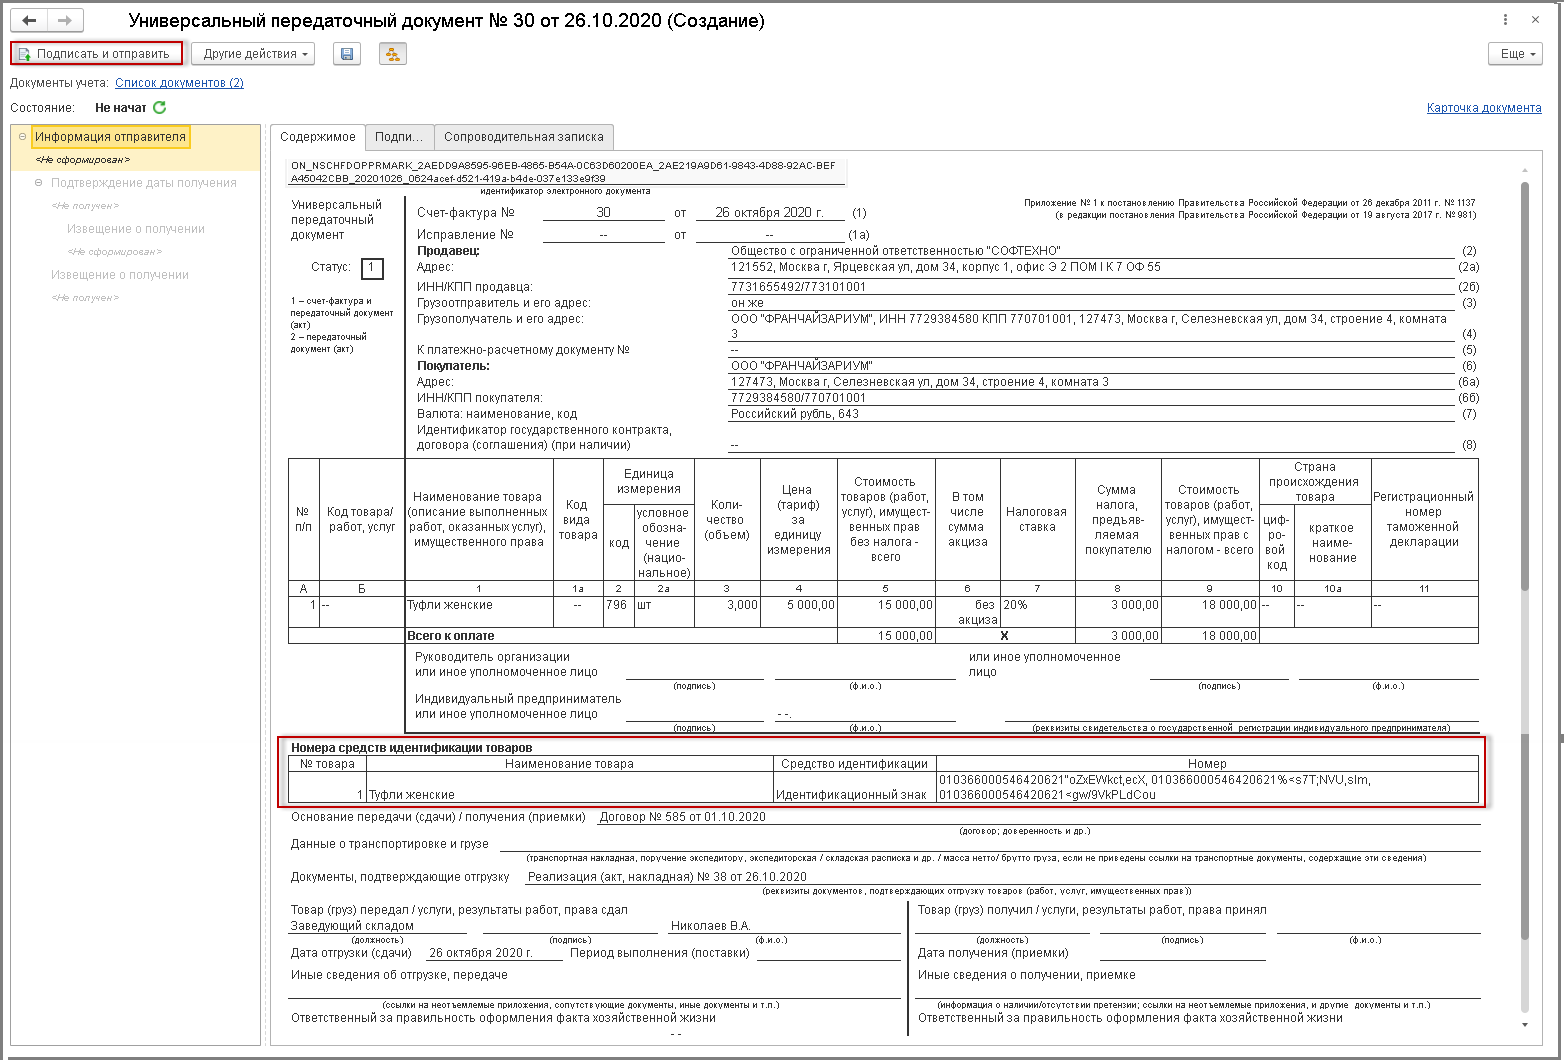1564x1060 pixels.
Task: Click the Статус box with value 1
Action: tap(371, 268)
